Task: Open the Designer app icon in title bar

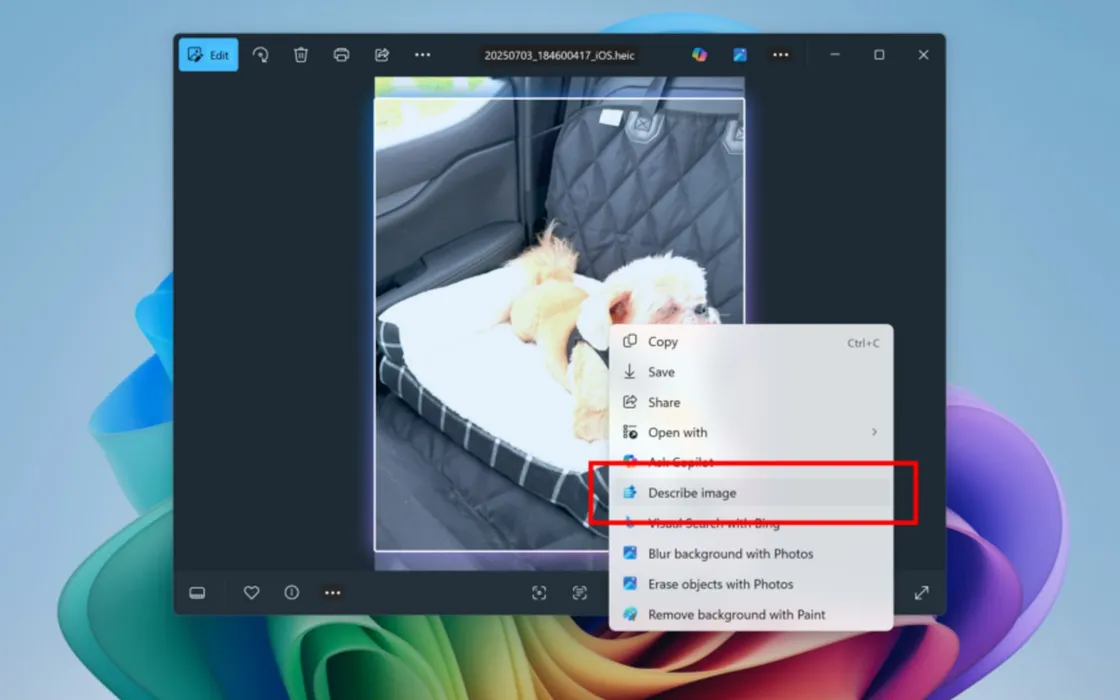Action: 740,55
